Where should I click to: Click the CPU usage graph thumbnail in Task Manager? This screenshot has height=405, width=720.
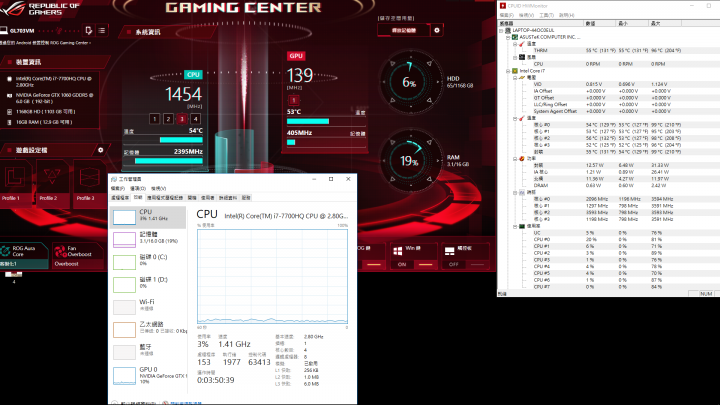click(x=124, y=217)
